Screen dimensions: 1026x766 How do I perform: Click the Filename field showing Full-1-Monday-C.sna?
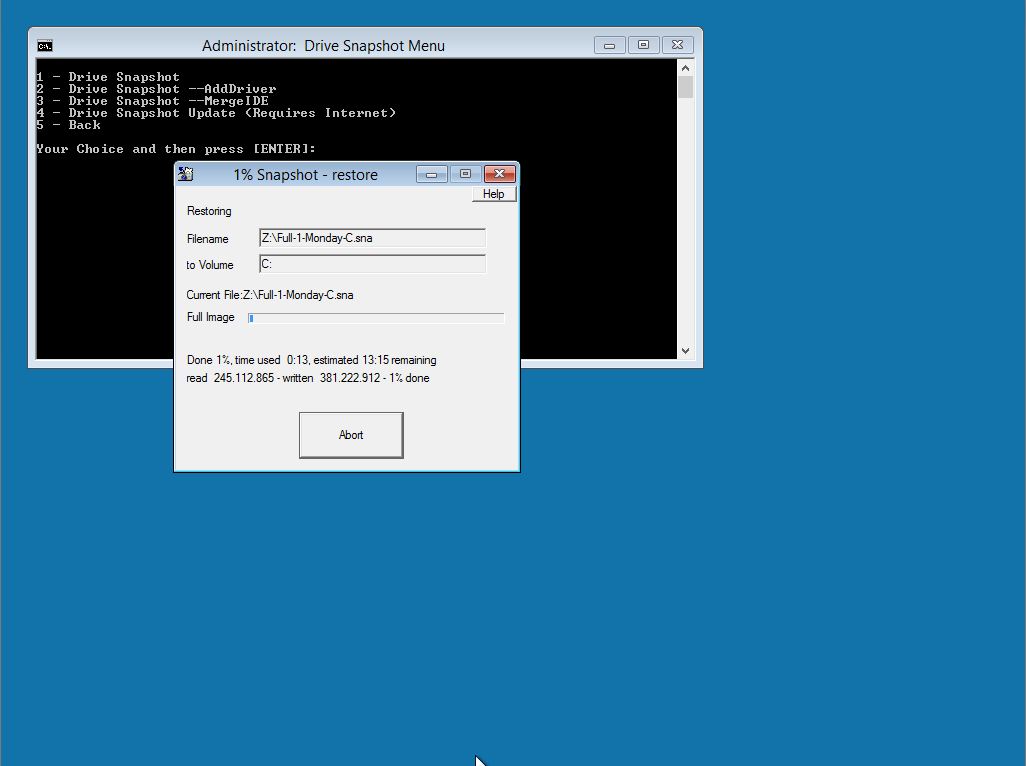(x=372, y=238)
